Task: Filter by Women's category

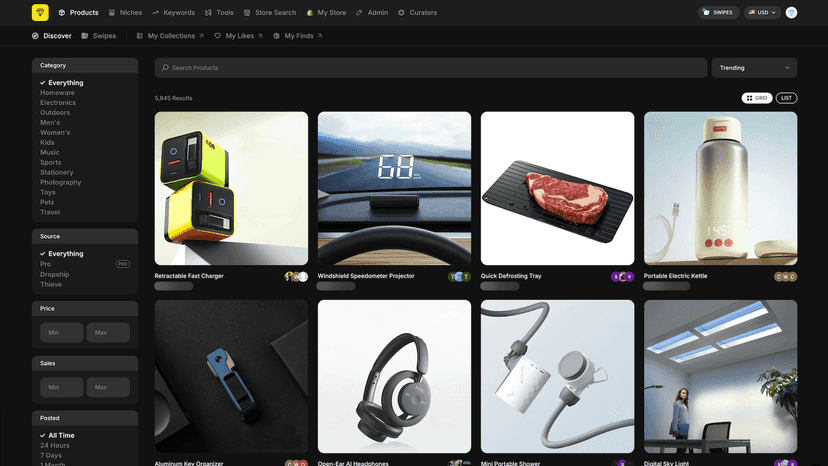Action: [x=55, y=133]
